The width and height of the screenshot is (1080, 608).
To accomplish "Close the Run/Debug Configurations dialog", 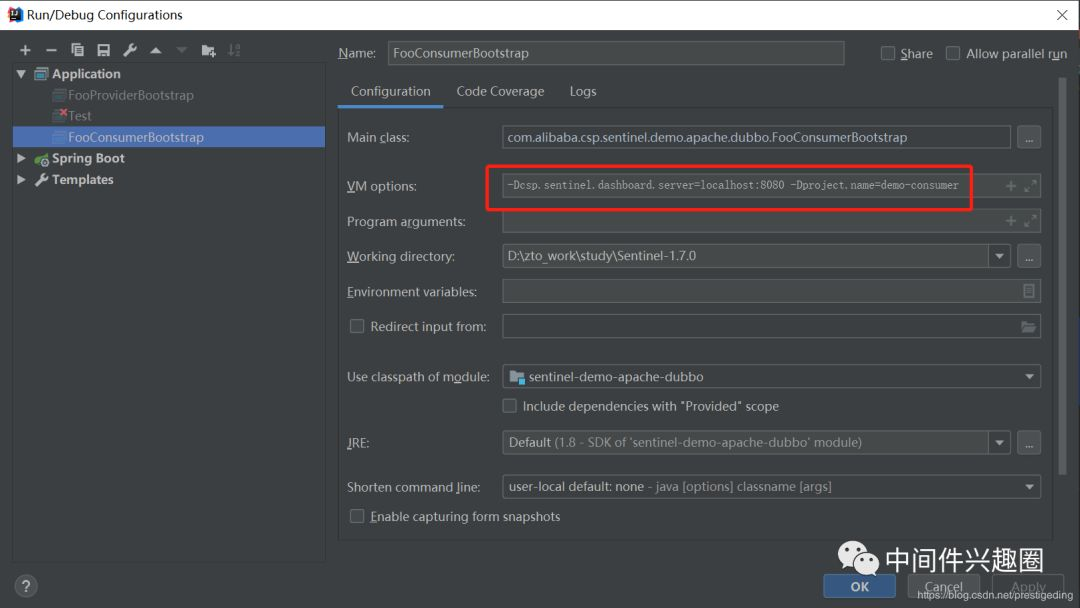I will pyautogui.click(x=1061, y=15).
